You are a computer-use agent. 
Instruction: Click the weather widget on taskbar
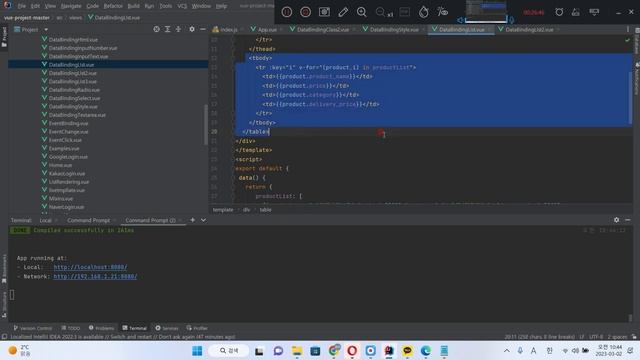click(20, 350)
